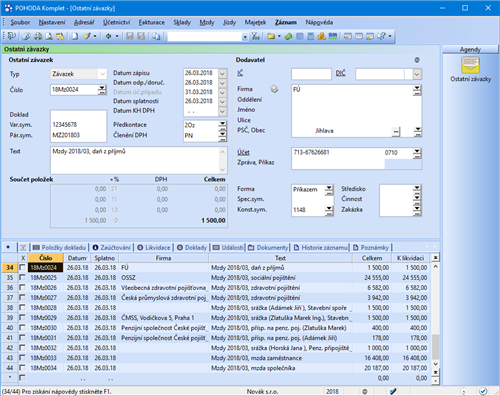Tick the checkbox in row 18Mz0034
The width and height of the screenshot is (500, 396).
(22, 368)
